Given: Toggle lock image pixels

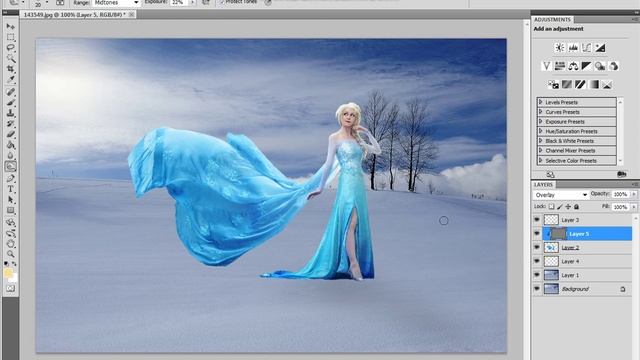Looking at the screenshot, I should 560,207.
